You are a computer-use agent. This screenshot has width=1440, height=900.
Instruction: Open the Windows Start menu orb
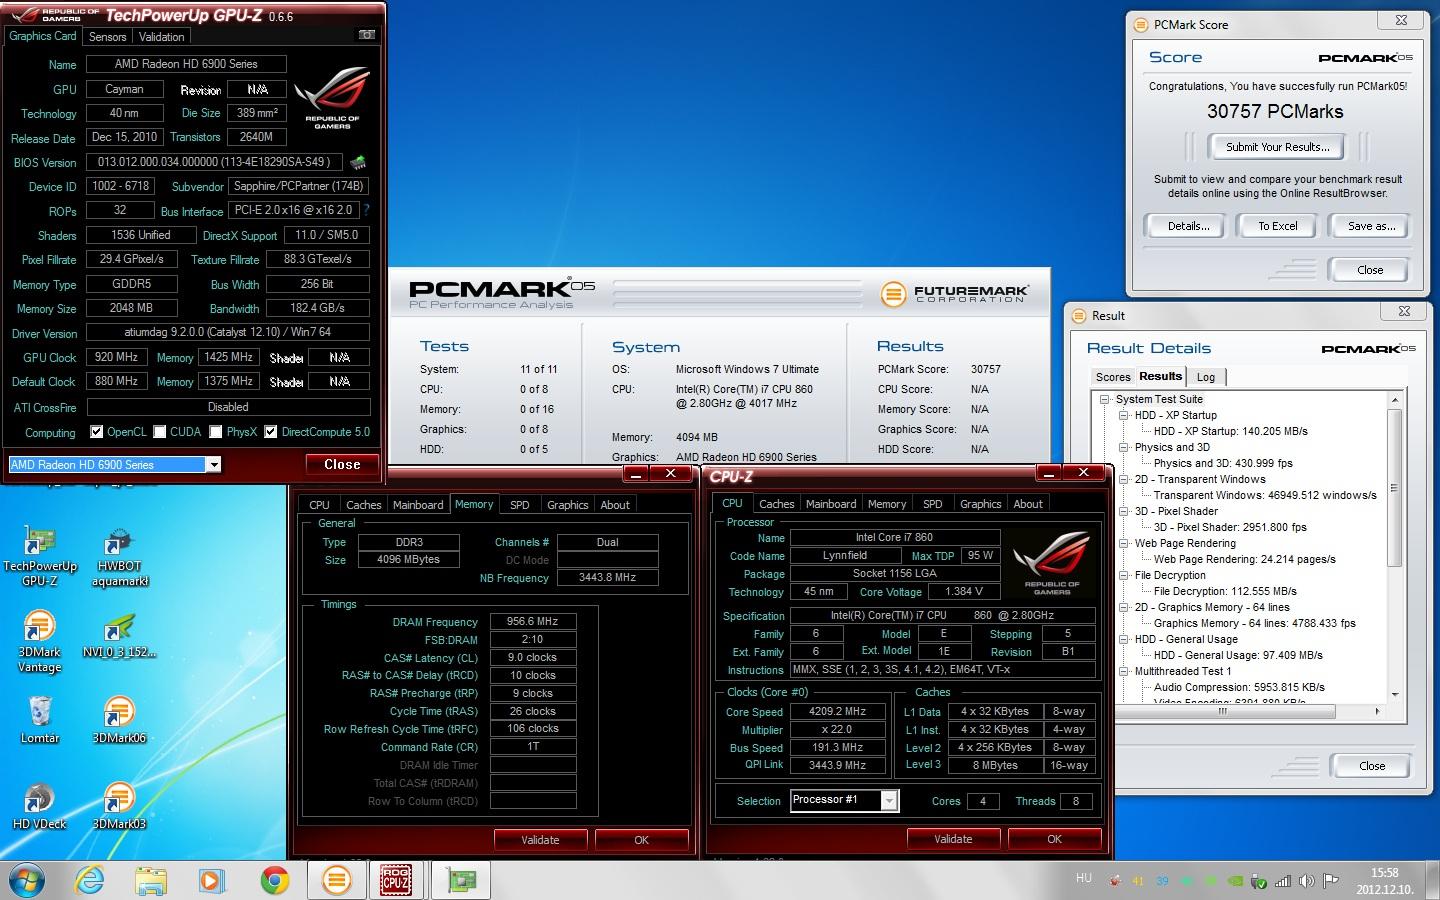coord(27,880)
